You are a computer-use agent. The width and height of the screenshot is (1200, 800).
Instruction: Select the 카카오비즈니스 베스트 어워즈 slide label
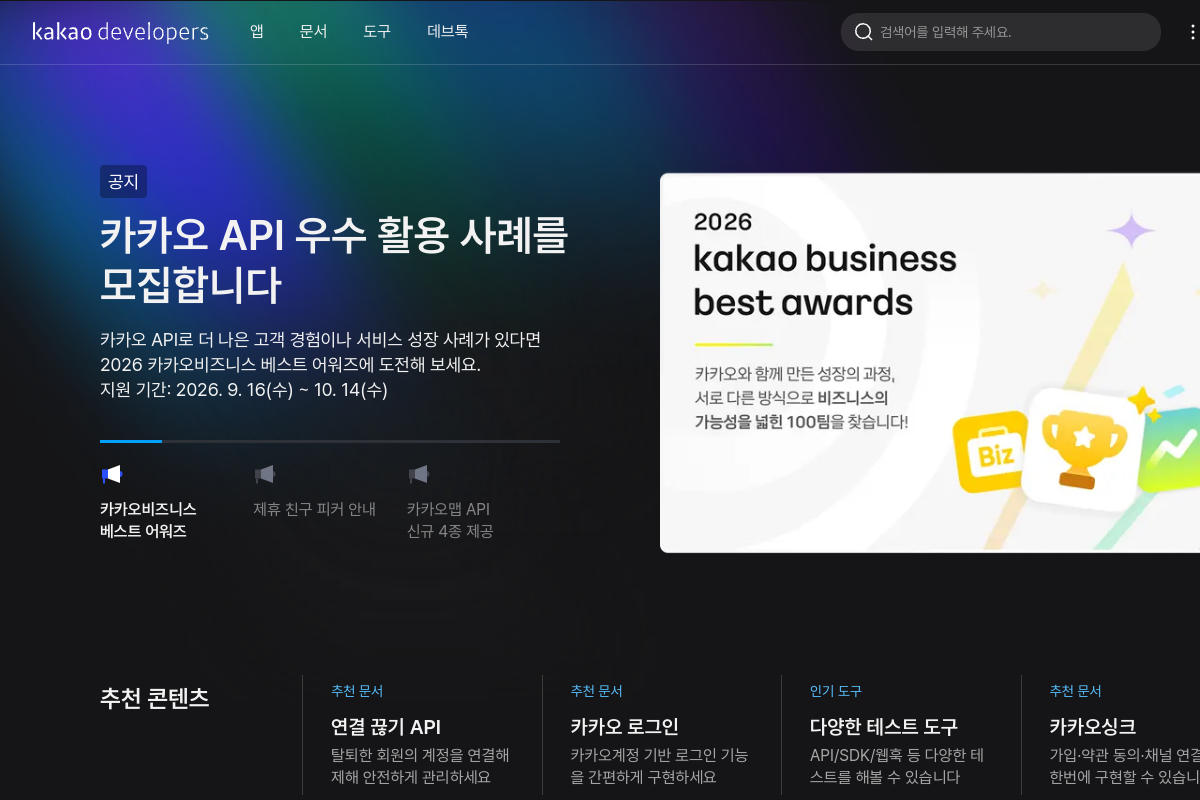[148, 520]
